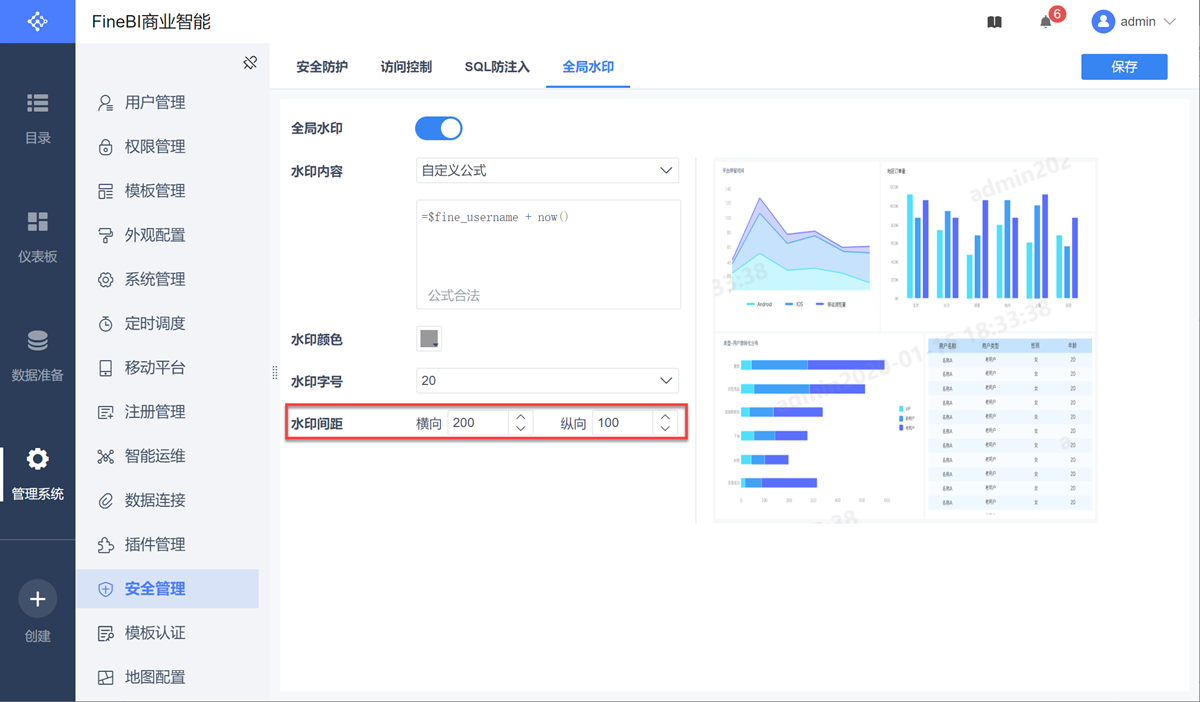
Task: Switch to the SQL防注入 tab
Action: pos(497,67)
